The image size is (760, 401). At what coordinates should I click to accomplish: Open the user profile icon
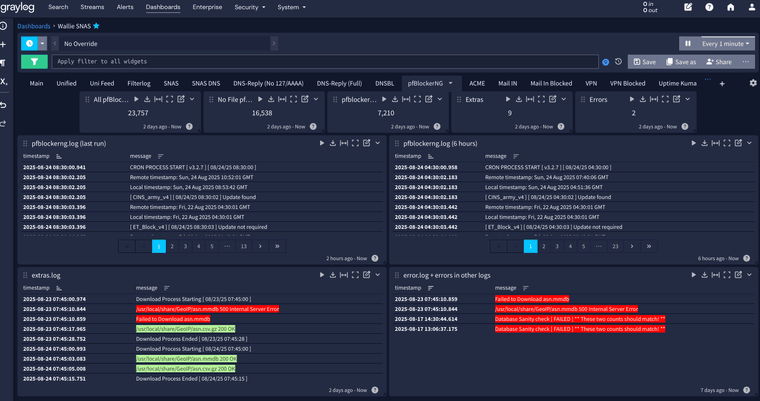pos(752,7)
